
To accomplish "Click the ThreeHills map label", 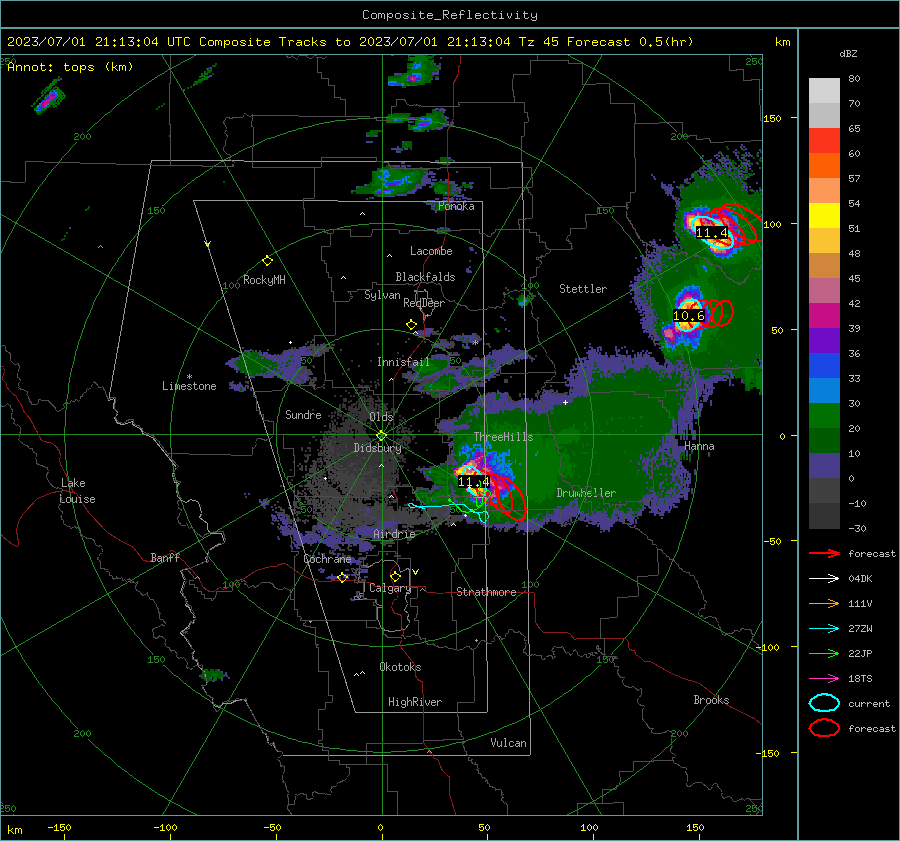I will [503, 437].
